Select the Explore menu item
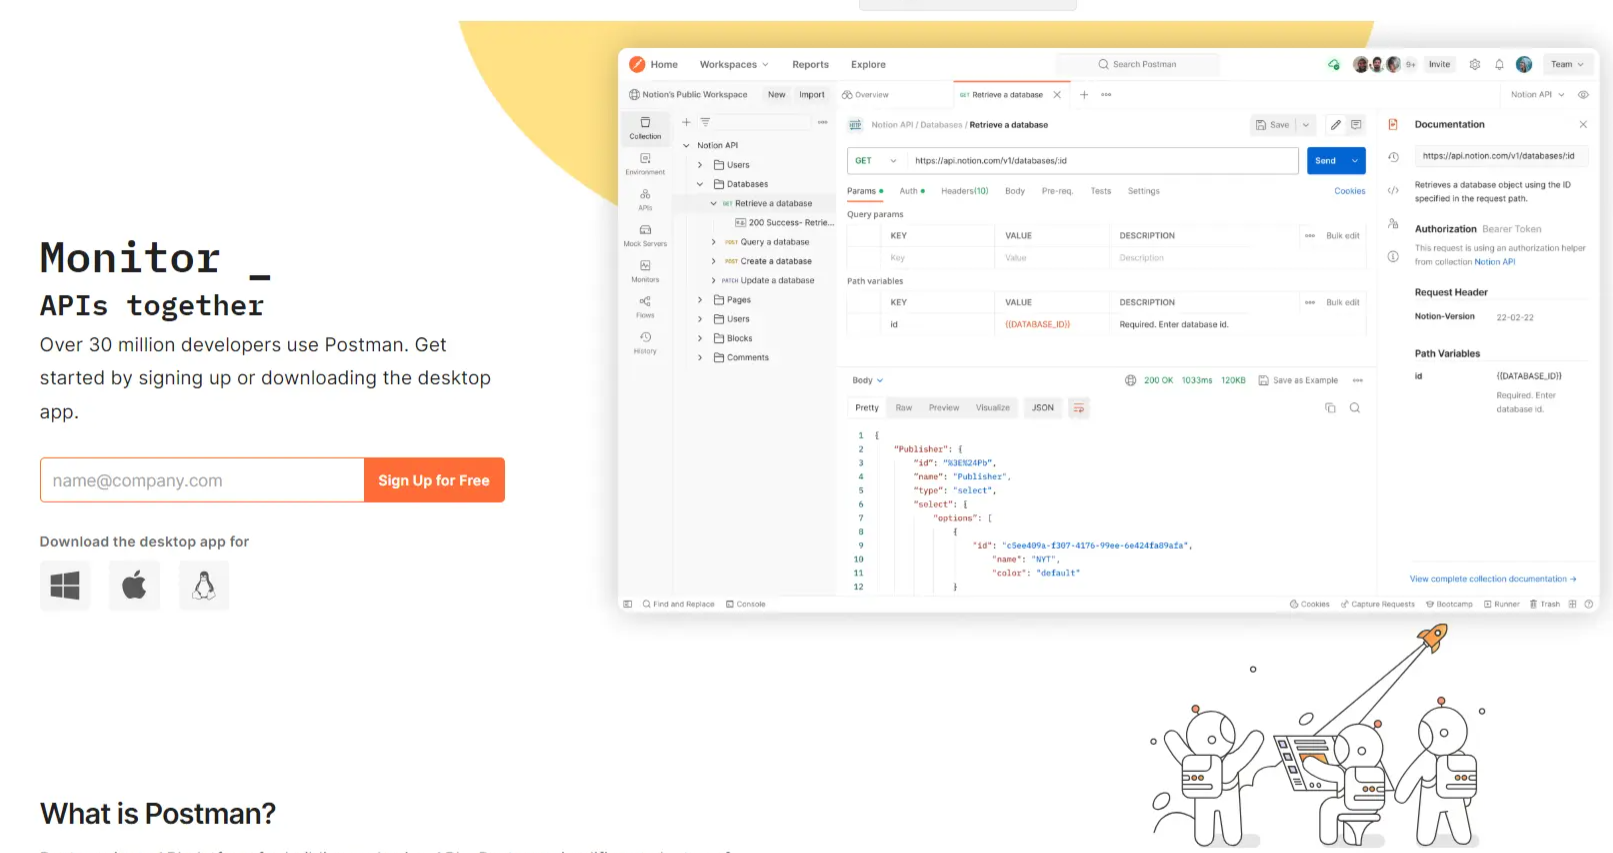Viewport: 1613px width, 853px height. [x=868, y=64]
